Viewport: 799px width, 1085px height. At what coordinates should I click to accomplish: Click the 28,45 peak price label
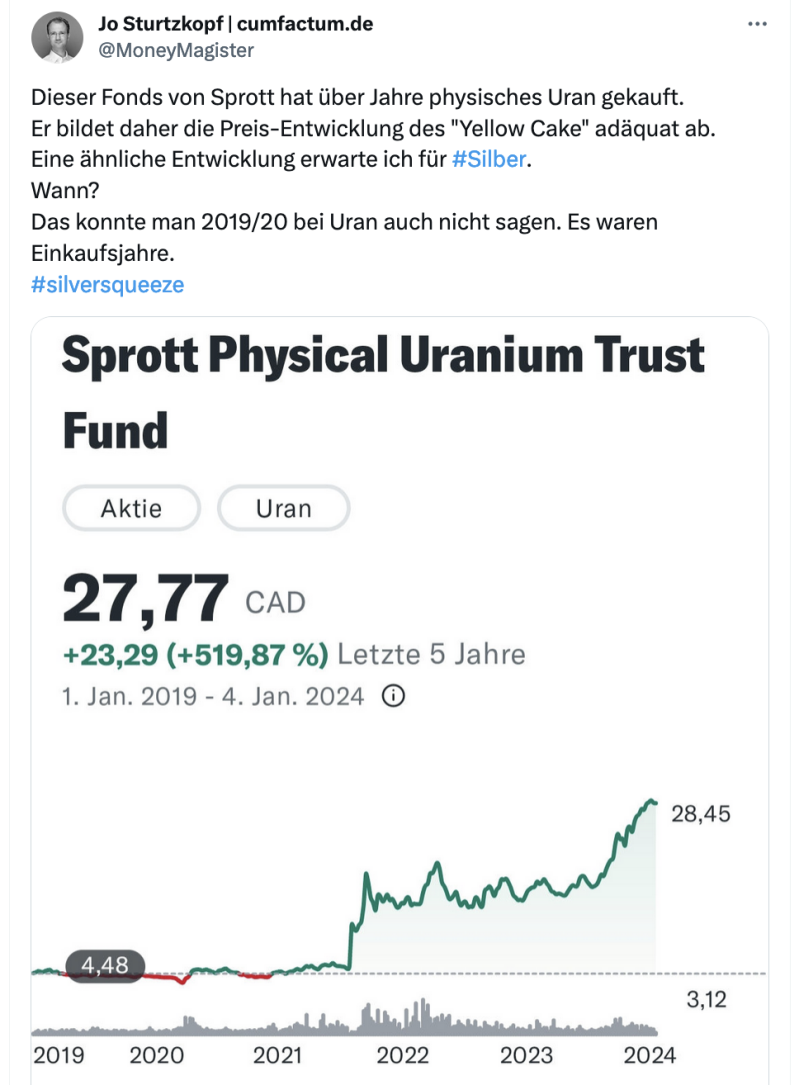(700, 814)
